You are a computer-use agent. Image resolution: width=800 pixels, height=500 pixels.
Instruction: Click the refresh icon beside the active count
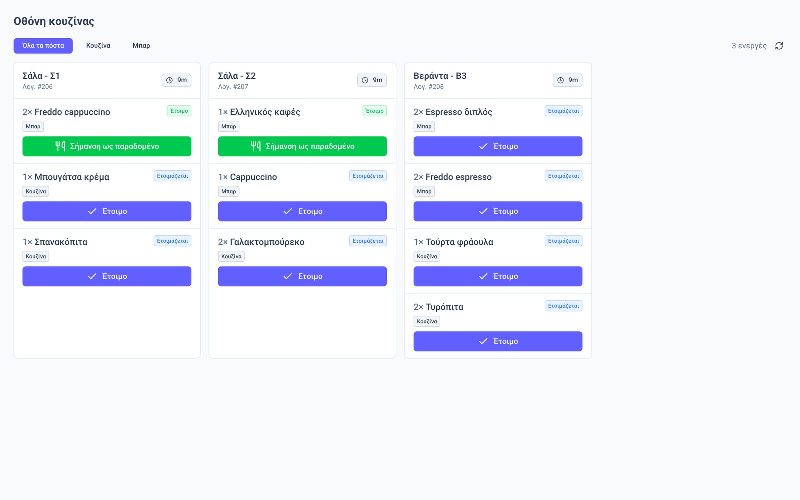(779, 46)
